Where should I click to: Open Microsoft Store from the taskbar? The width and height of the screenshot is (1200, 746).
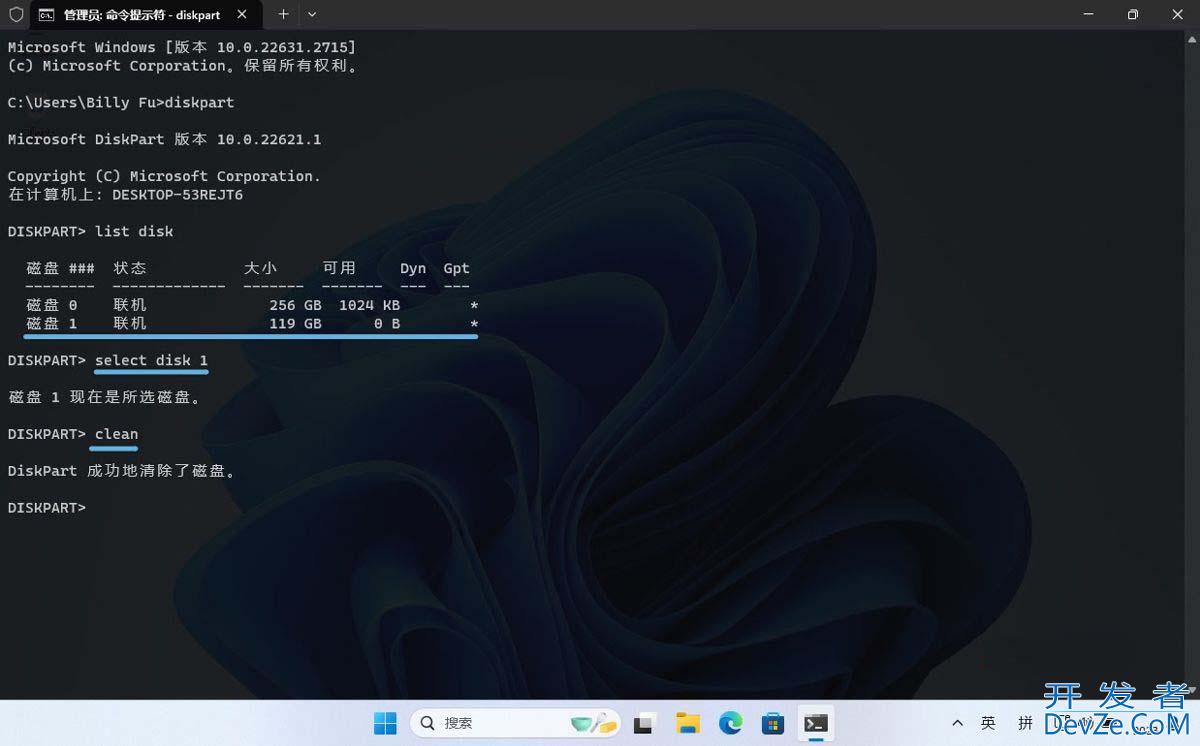[772, 723]
